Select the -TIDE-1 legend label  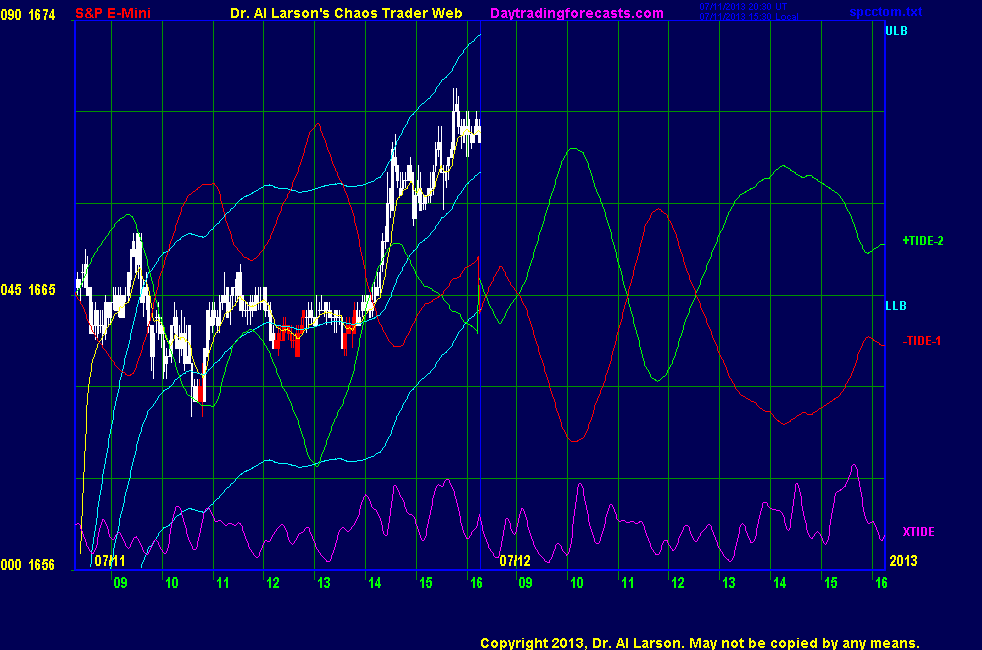pos(922,341)
